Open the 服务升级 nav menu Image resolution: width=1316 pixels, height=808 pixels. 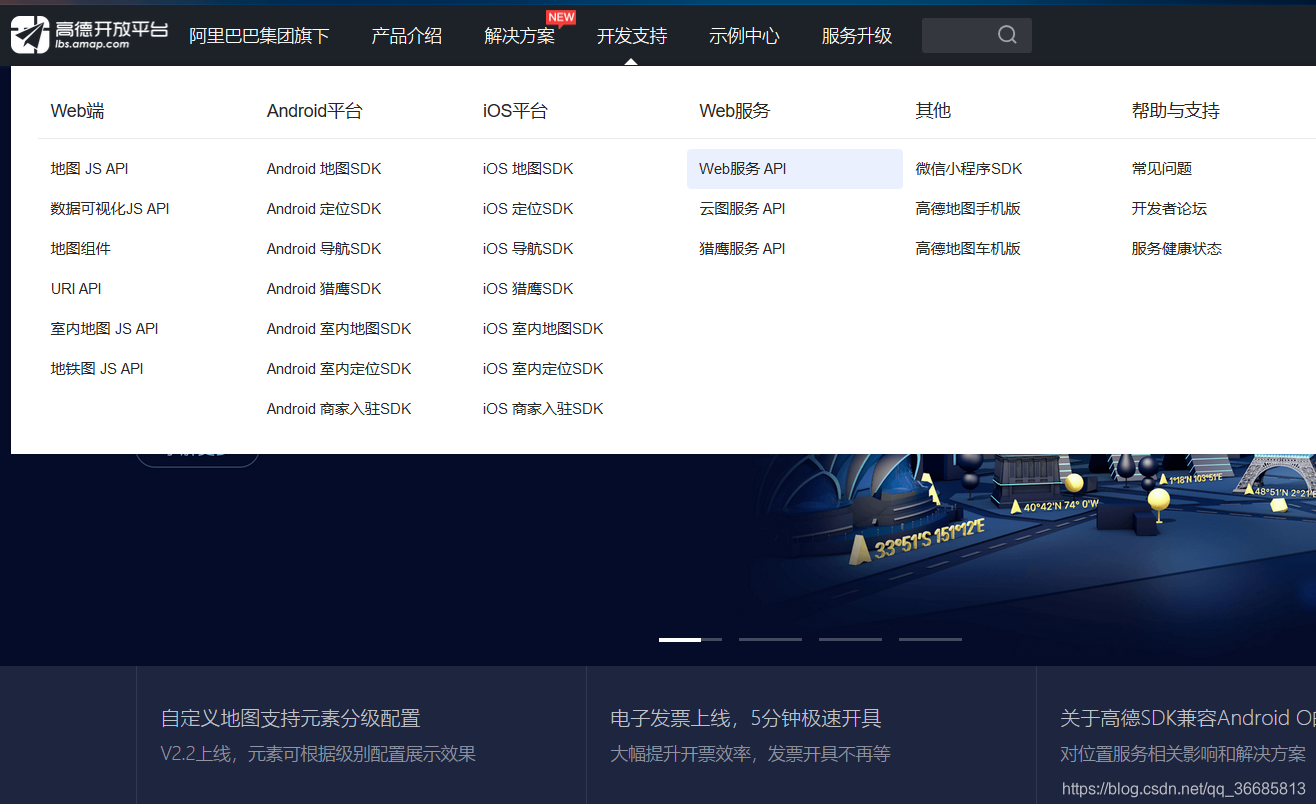pyautogui.click(x=857, y=36)
